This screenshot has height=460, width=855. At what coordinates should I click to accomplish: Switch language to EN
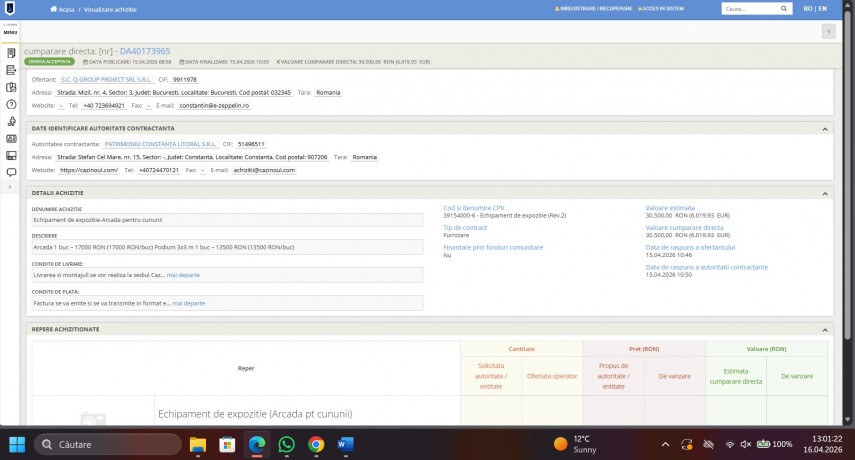(x=822, y=8)
